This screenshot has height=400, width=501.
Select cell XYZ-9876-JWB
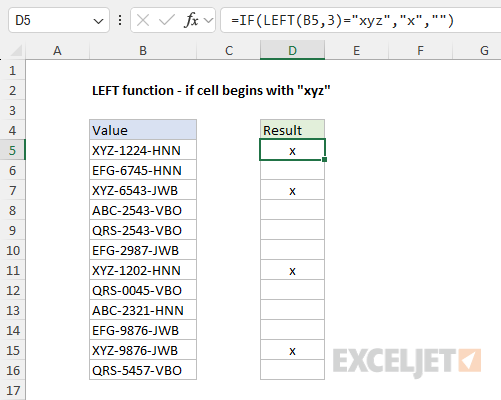(x=143, y=350)
